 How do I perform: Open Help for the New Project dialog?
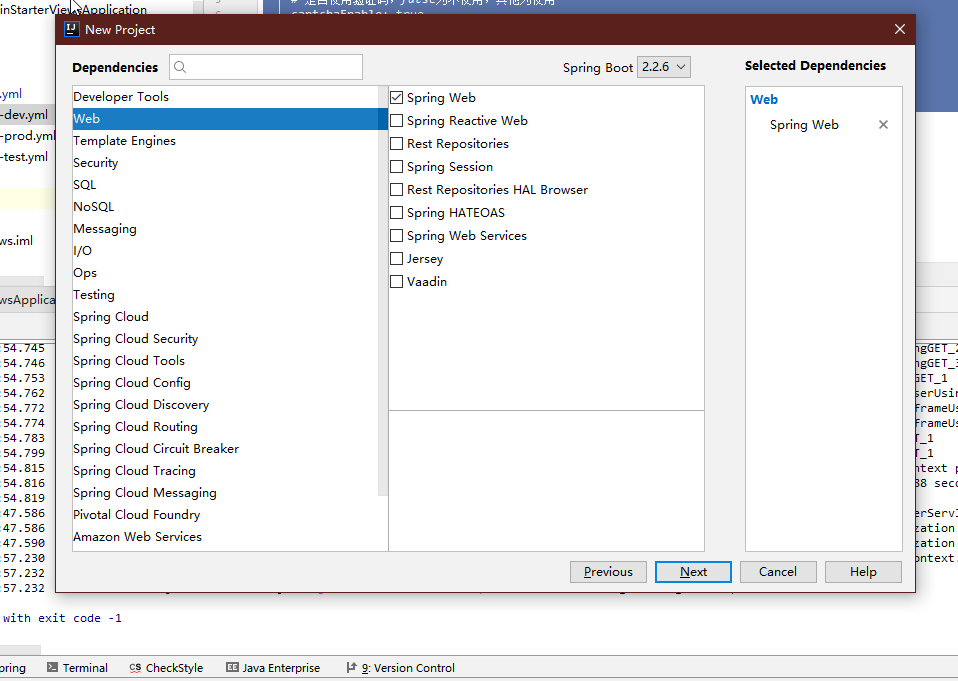[x=863, y=572]
